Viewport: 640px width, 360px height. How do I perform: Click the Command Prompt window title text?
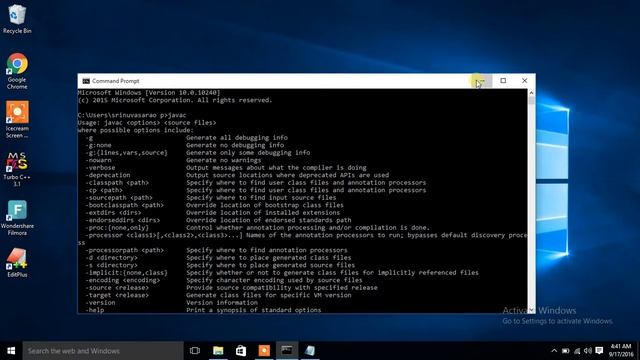point(116,81)
